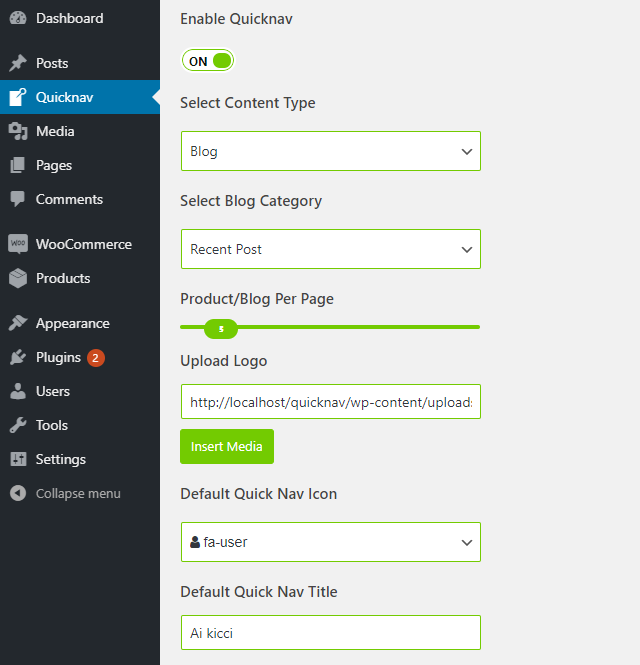
Task: Click the fa-user icon in the dropdown
Action: coord(195,542)
